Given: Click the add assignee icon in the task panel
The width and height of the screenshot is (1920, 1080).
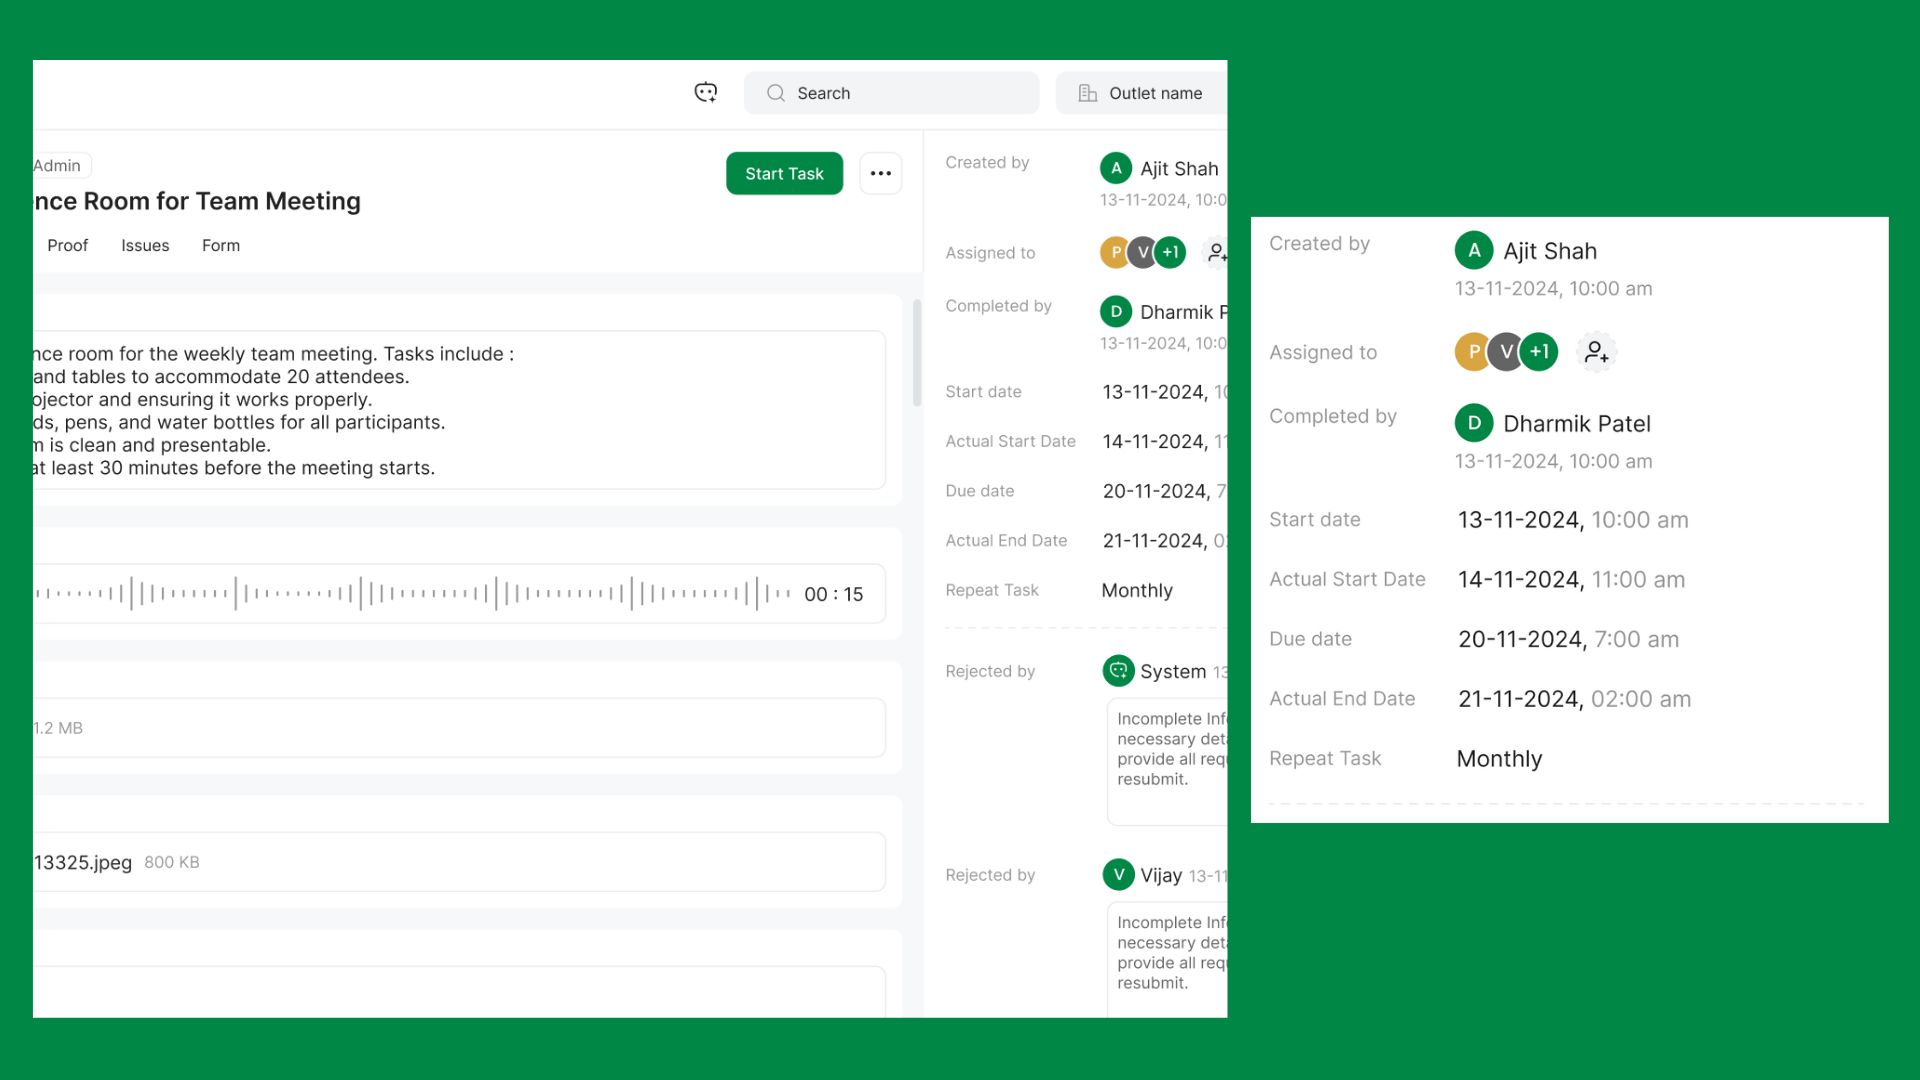Looking at the screenshot, I should [x=1216, y=252].
